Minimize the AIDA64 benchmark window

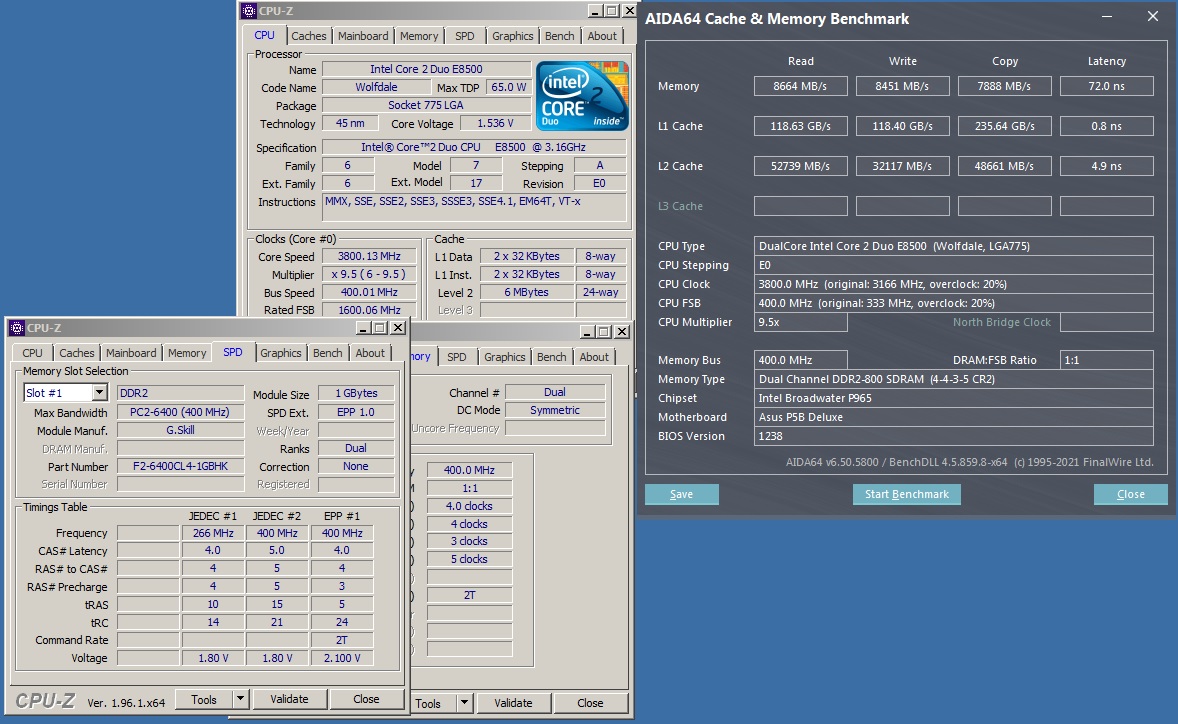pos(1107,17)
